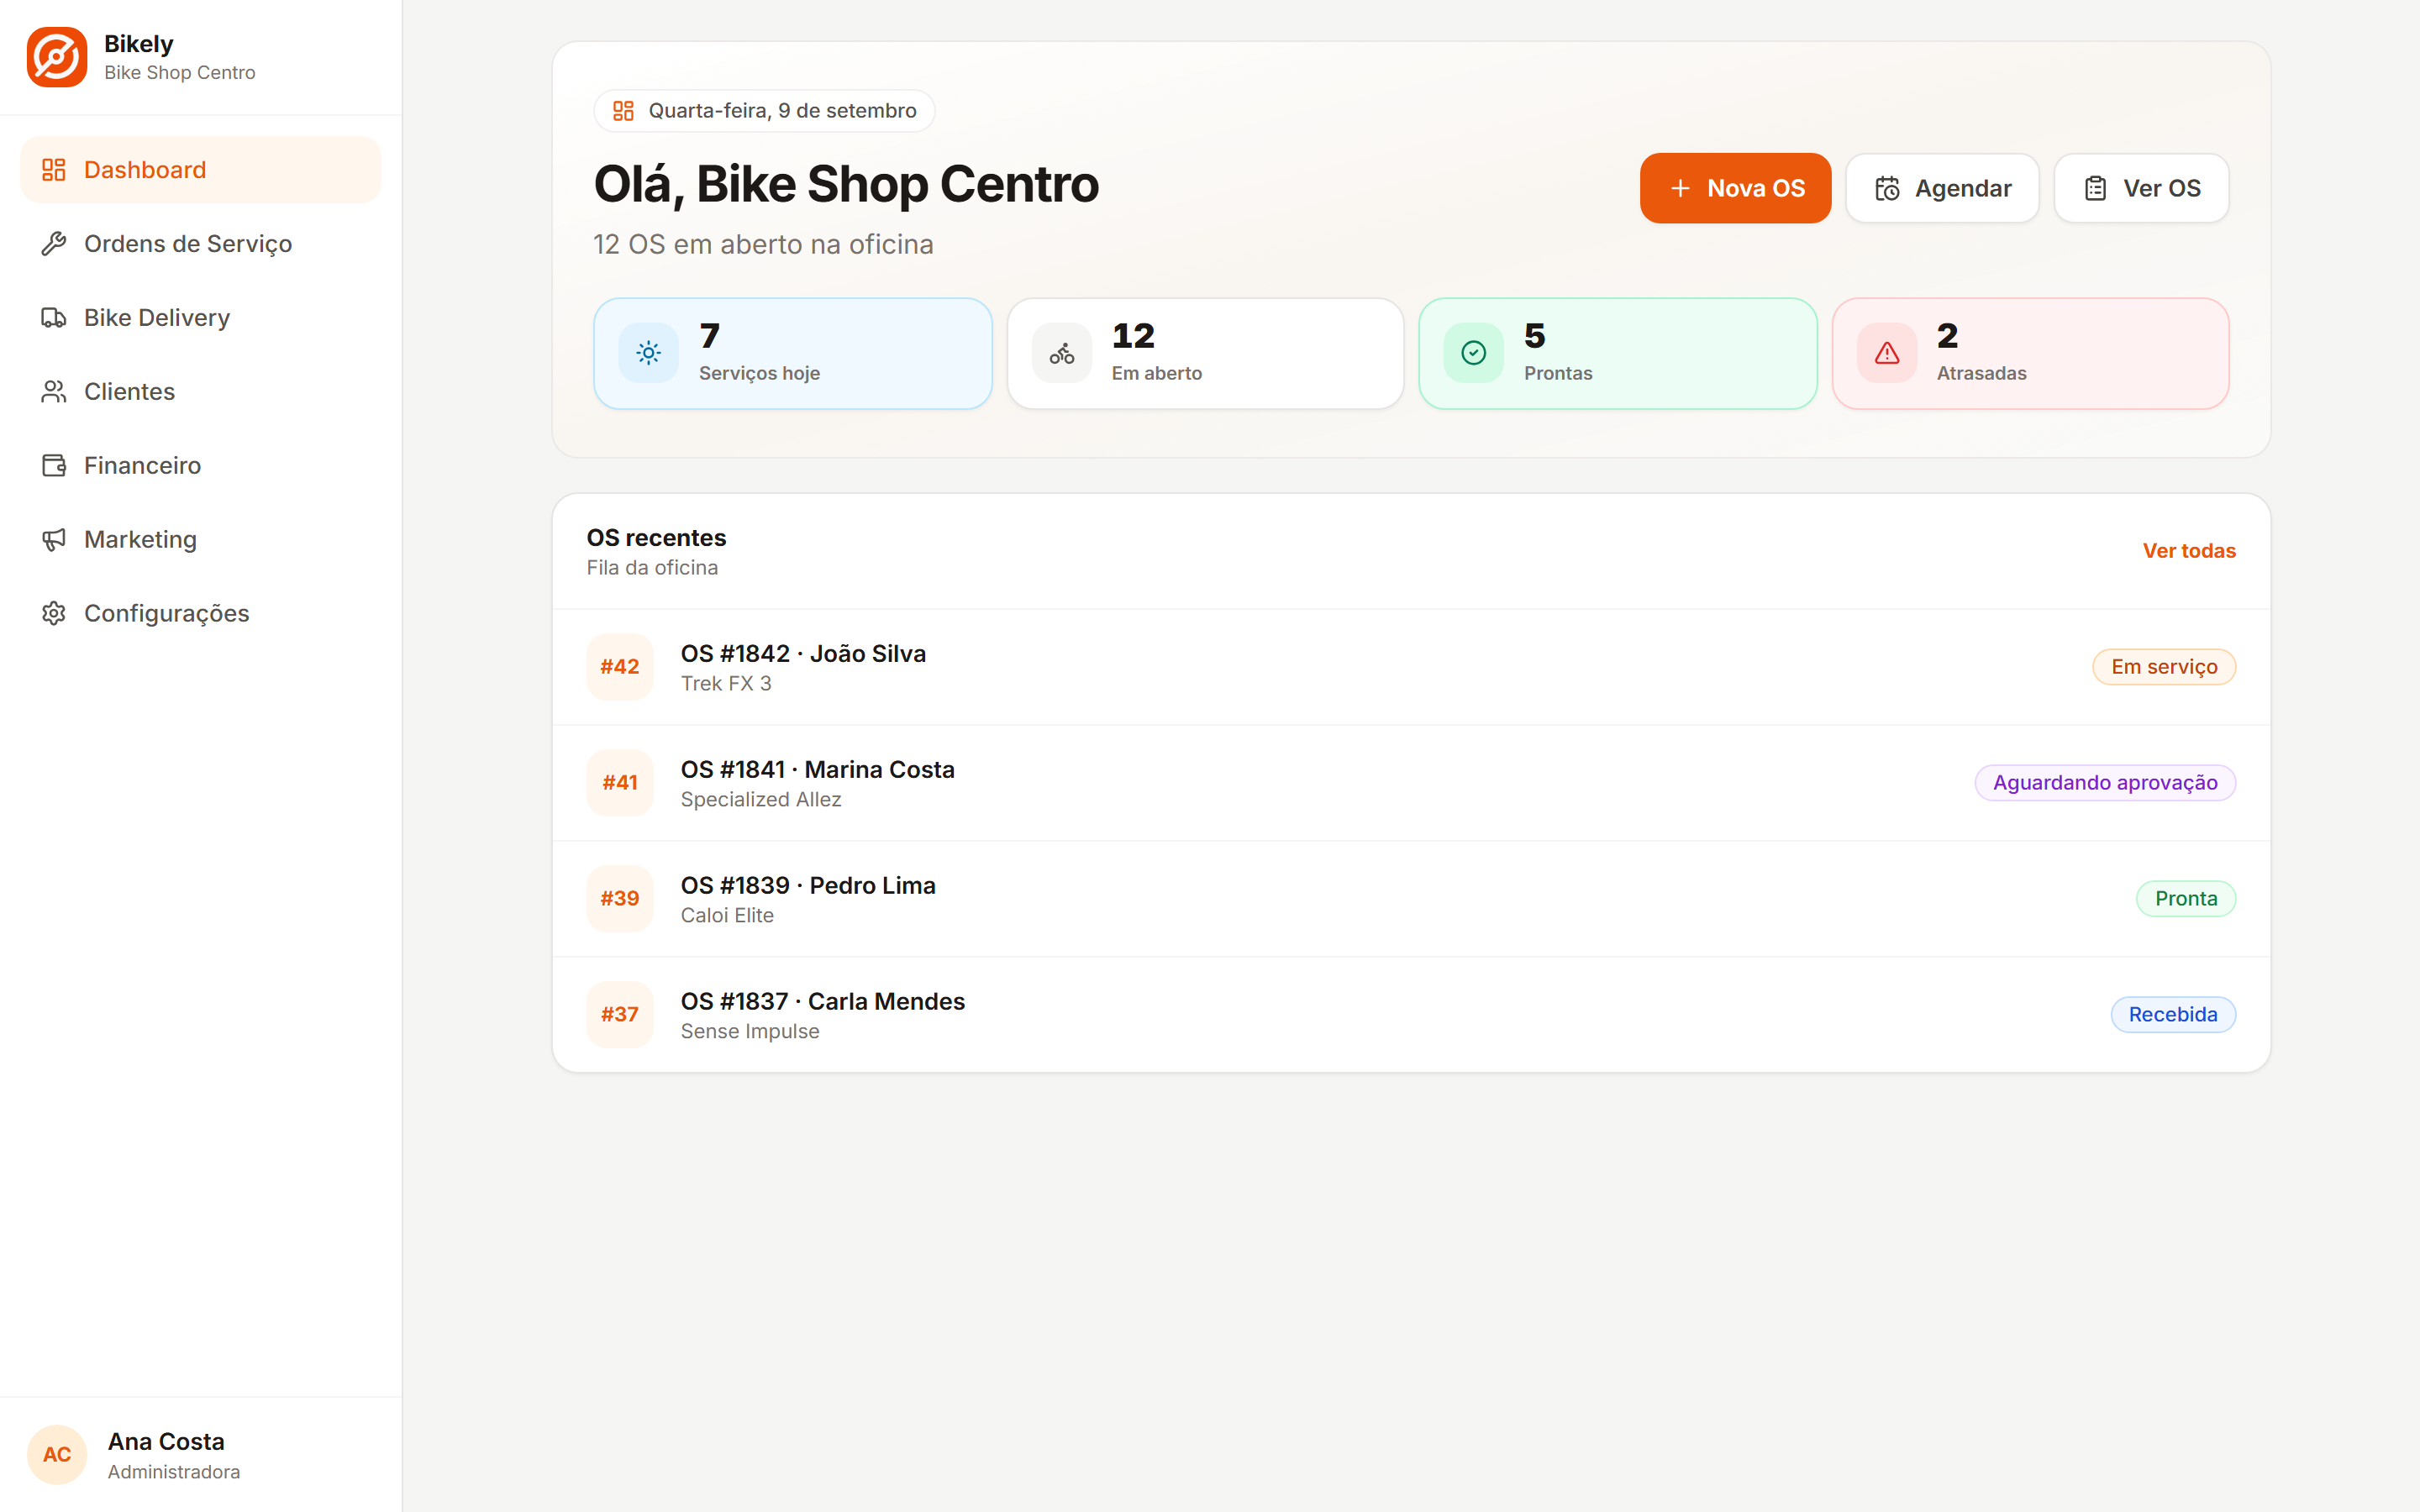The width and height of the screenshot is (2420, 1512).
Task: Click the Agendar button
Action: (x=1942, y=188)
